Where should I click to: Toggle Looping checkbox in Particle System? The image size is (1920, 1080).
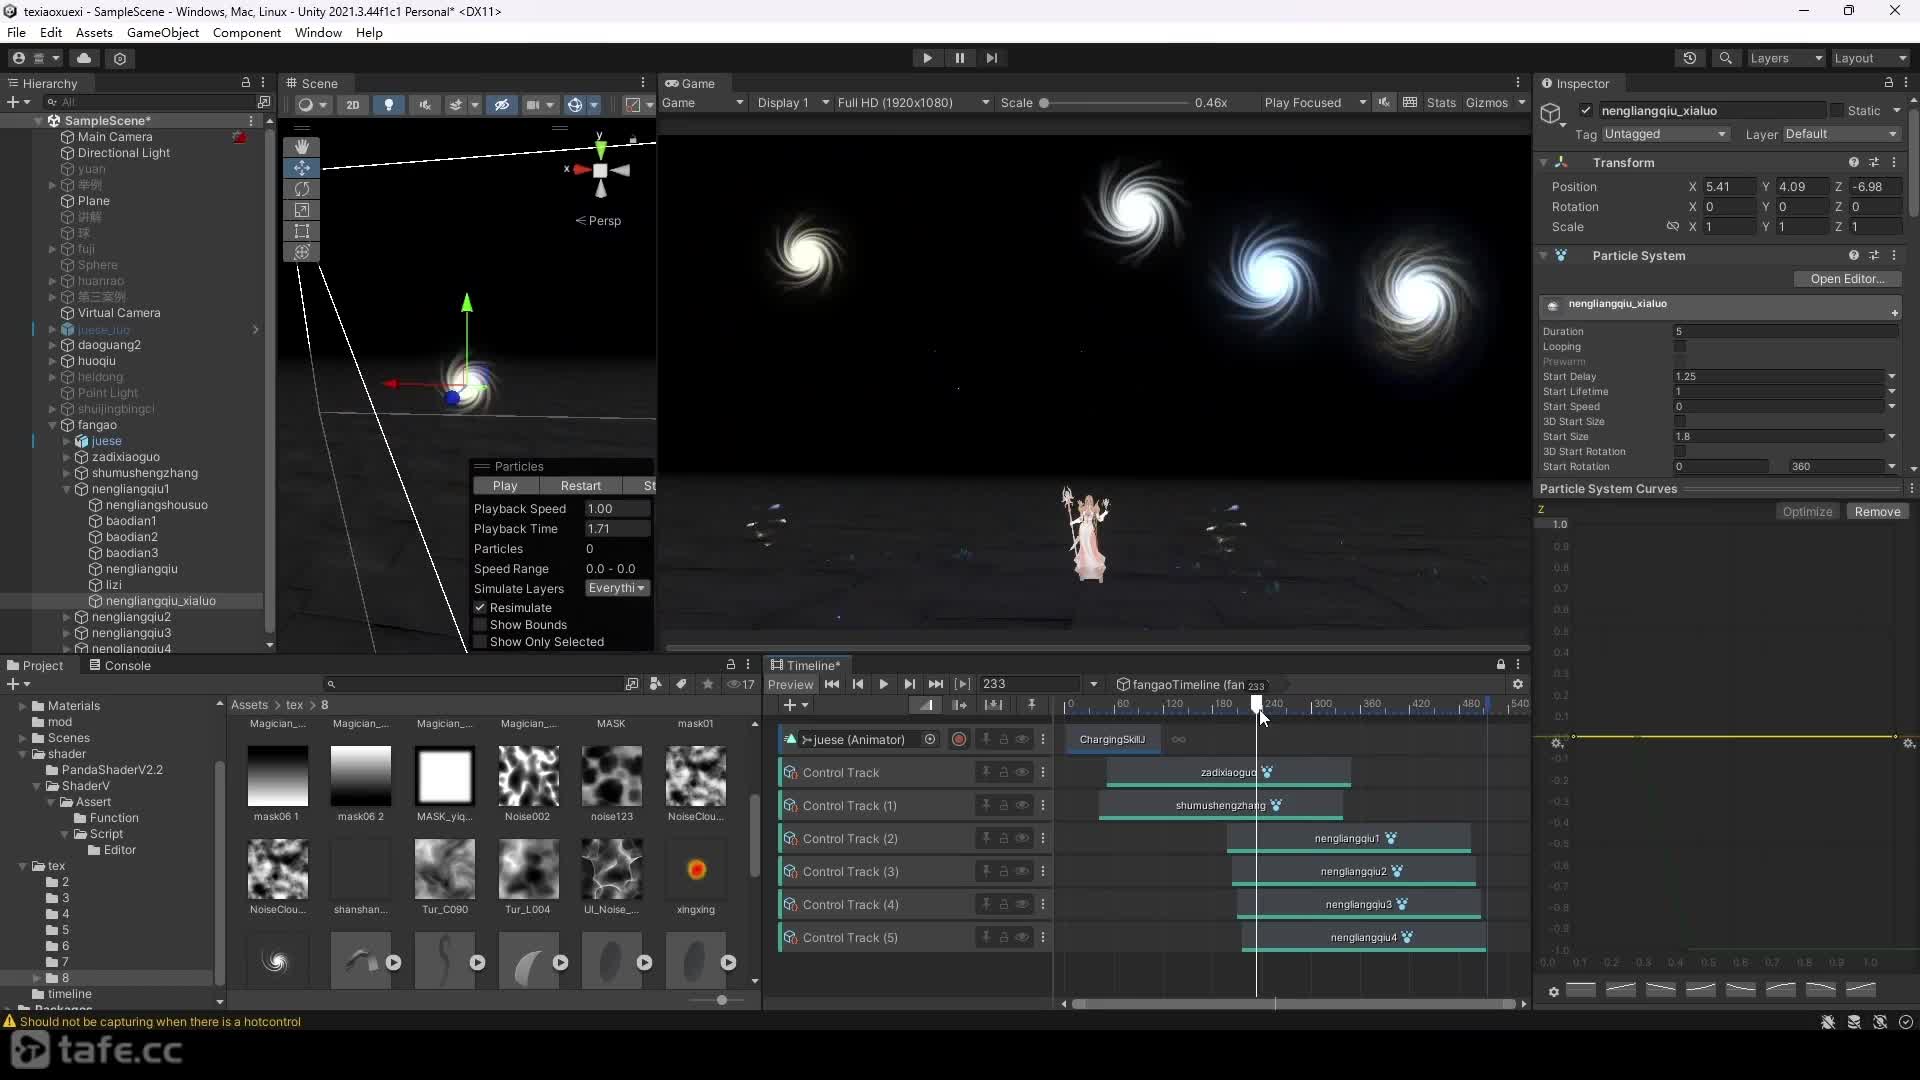pos(1680,347)
